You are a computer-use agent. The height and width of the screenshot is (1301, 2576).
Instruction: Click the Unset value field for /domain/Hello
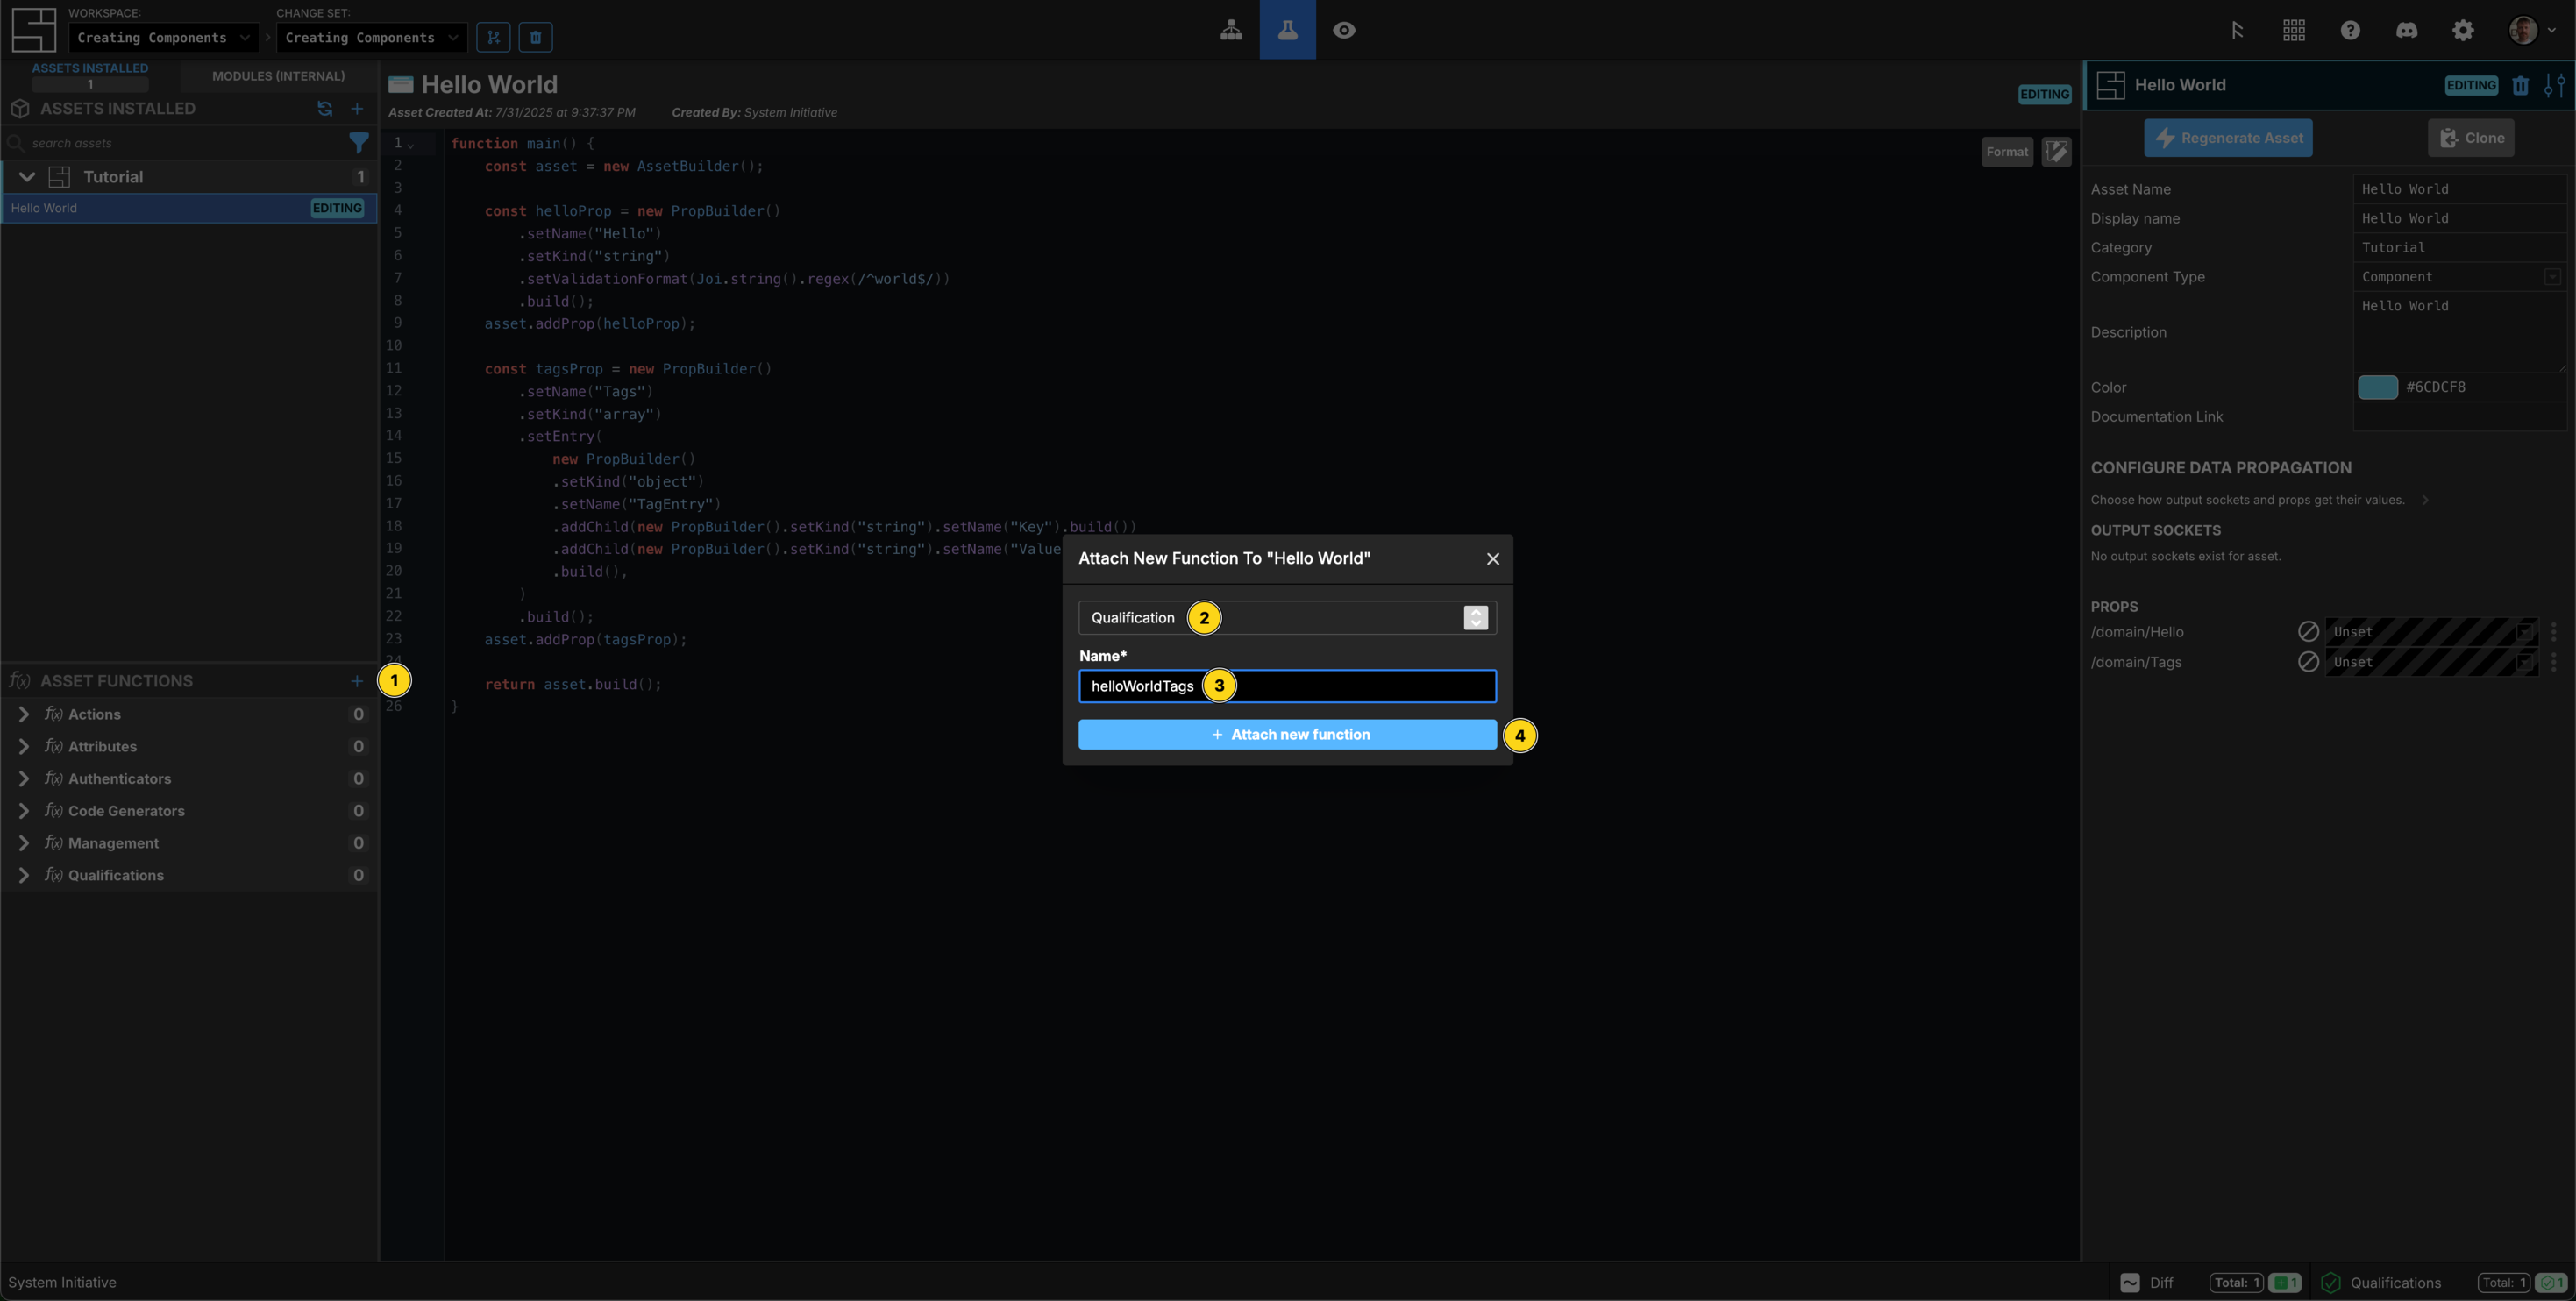click(x=2431, y=632)
